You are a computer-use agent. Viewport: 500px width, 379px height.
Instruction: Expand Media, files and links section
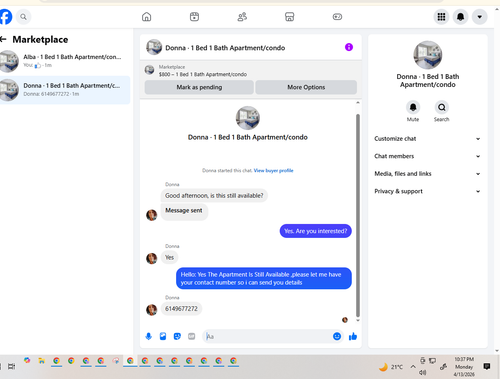pos(427,174)
